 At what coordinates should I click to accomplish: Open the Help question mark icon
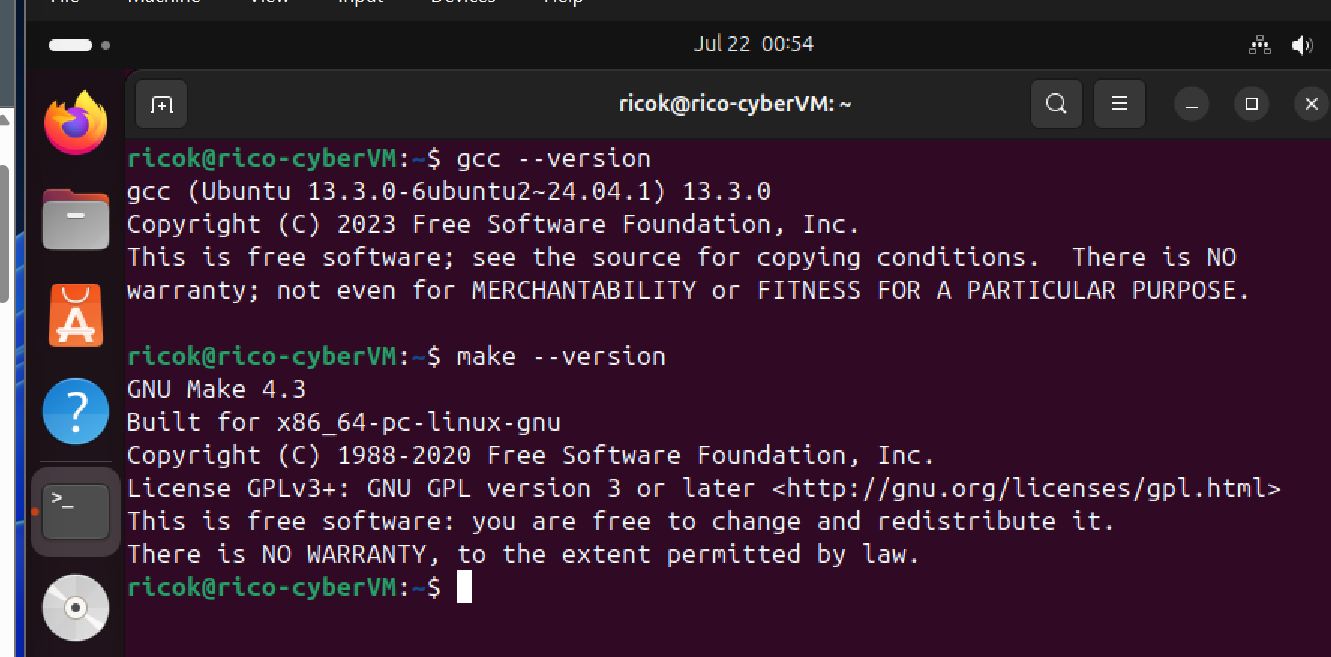[76, 411]
